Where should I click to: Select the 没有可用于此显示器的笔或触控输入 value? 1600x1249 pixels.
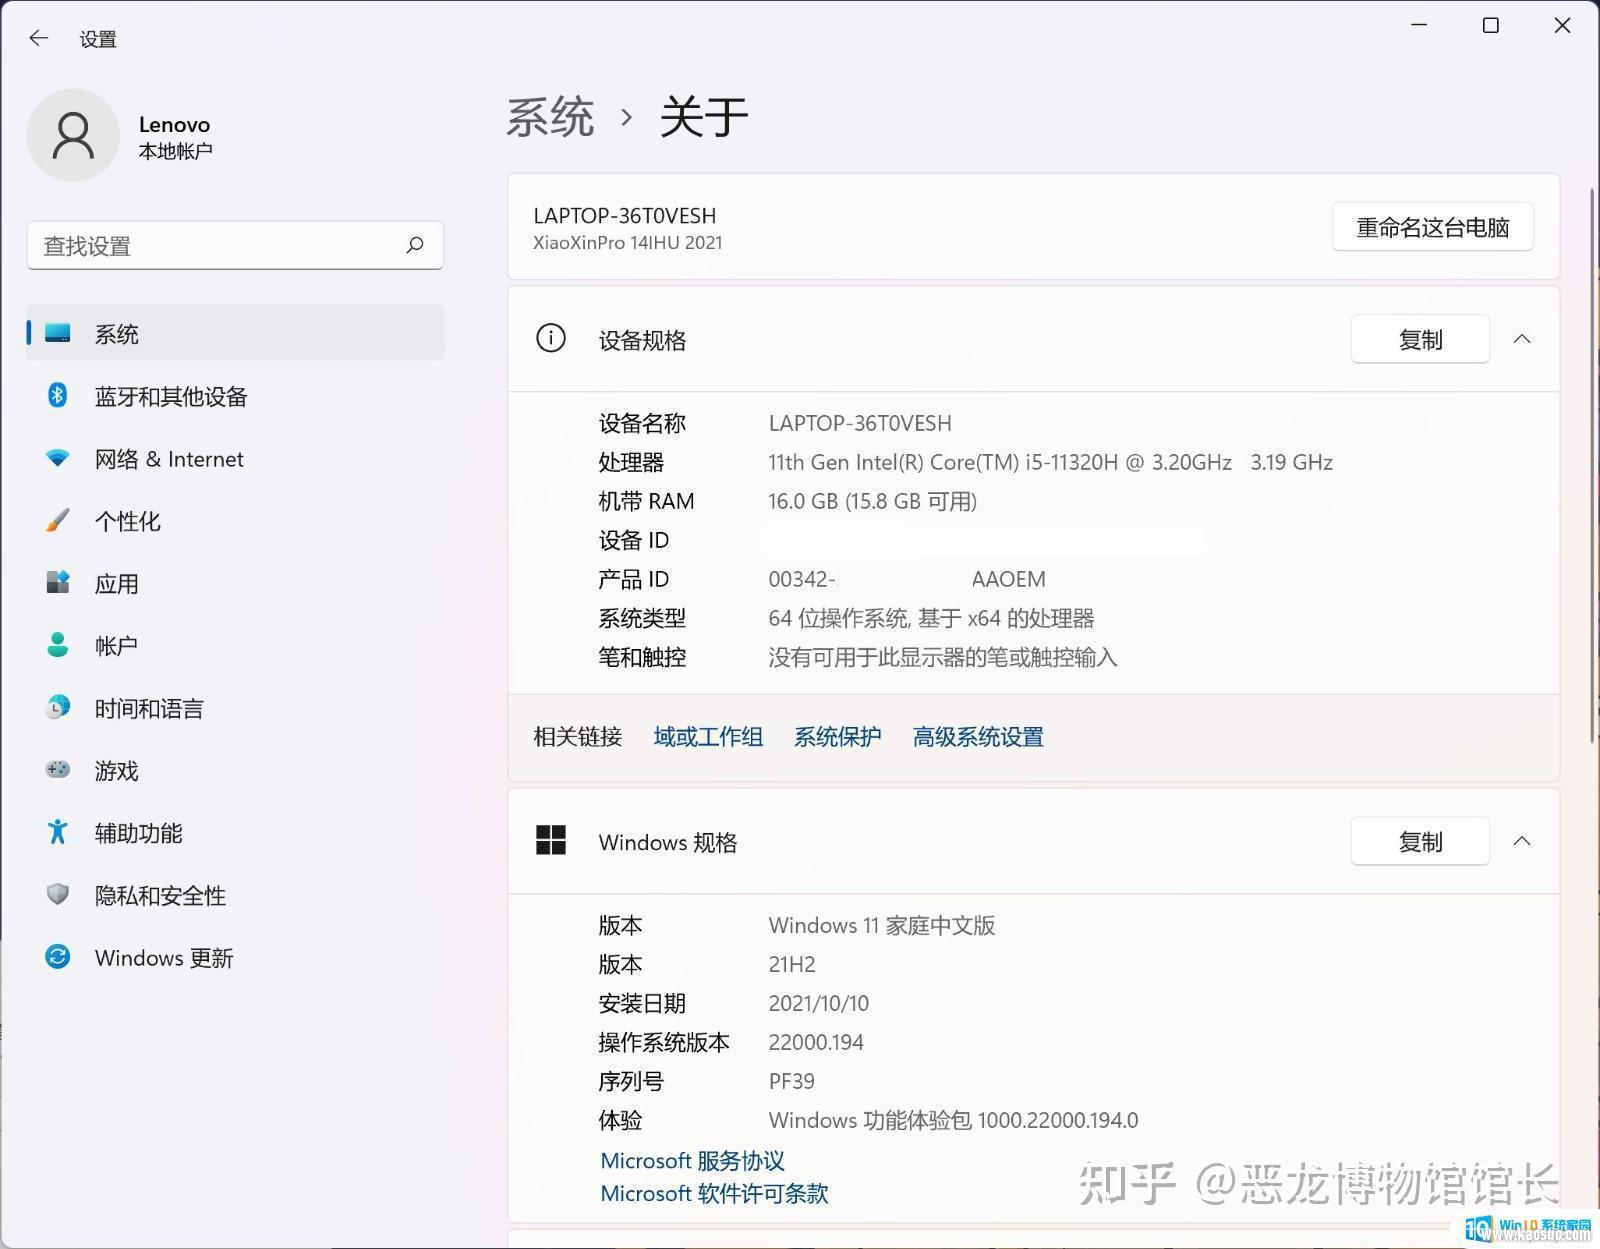943,657
